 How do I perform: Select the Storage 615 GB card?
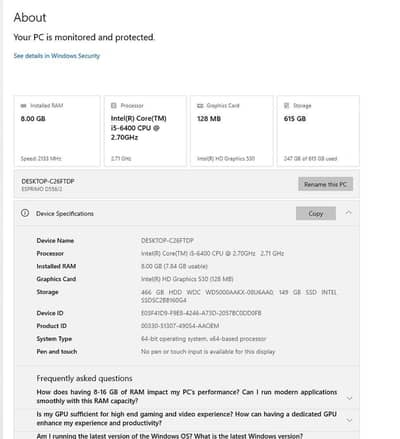(x=318, y=131)
